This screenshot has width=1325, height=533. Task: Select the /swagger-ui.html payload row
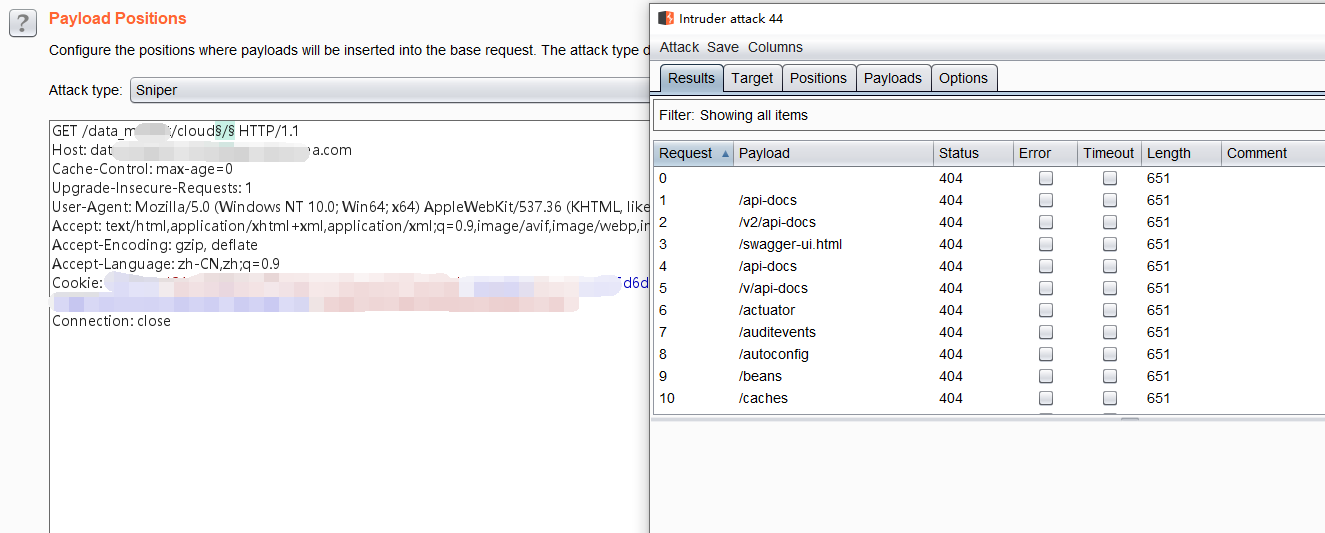[989, 244]
